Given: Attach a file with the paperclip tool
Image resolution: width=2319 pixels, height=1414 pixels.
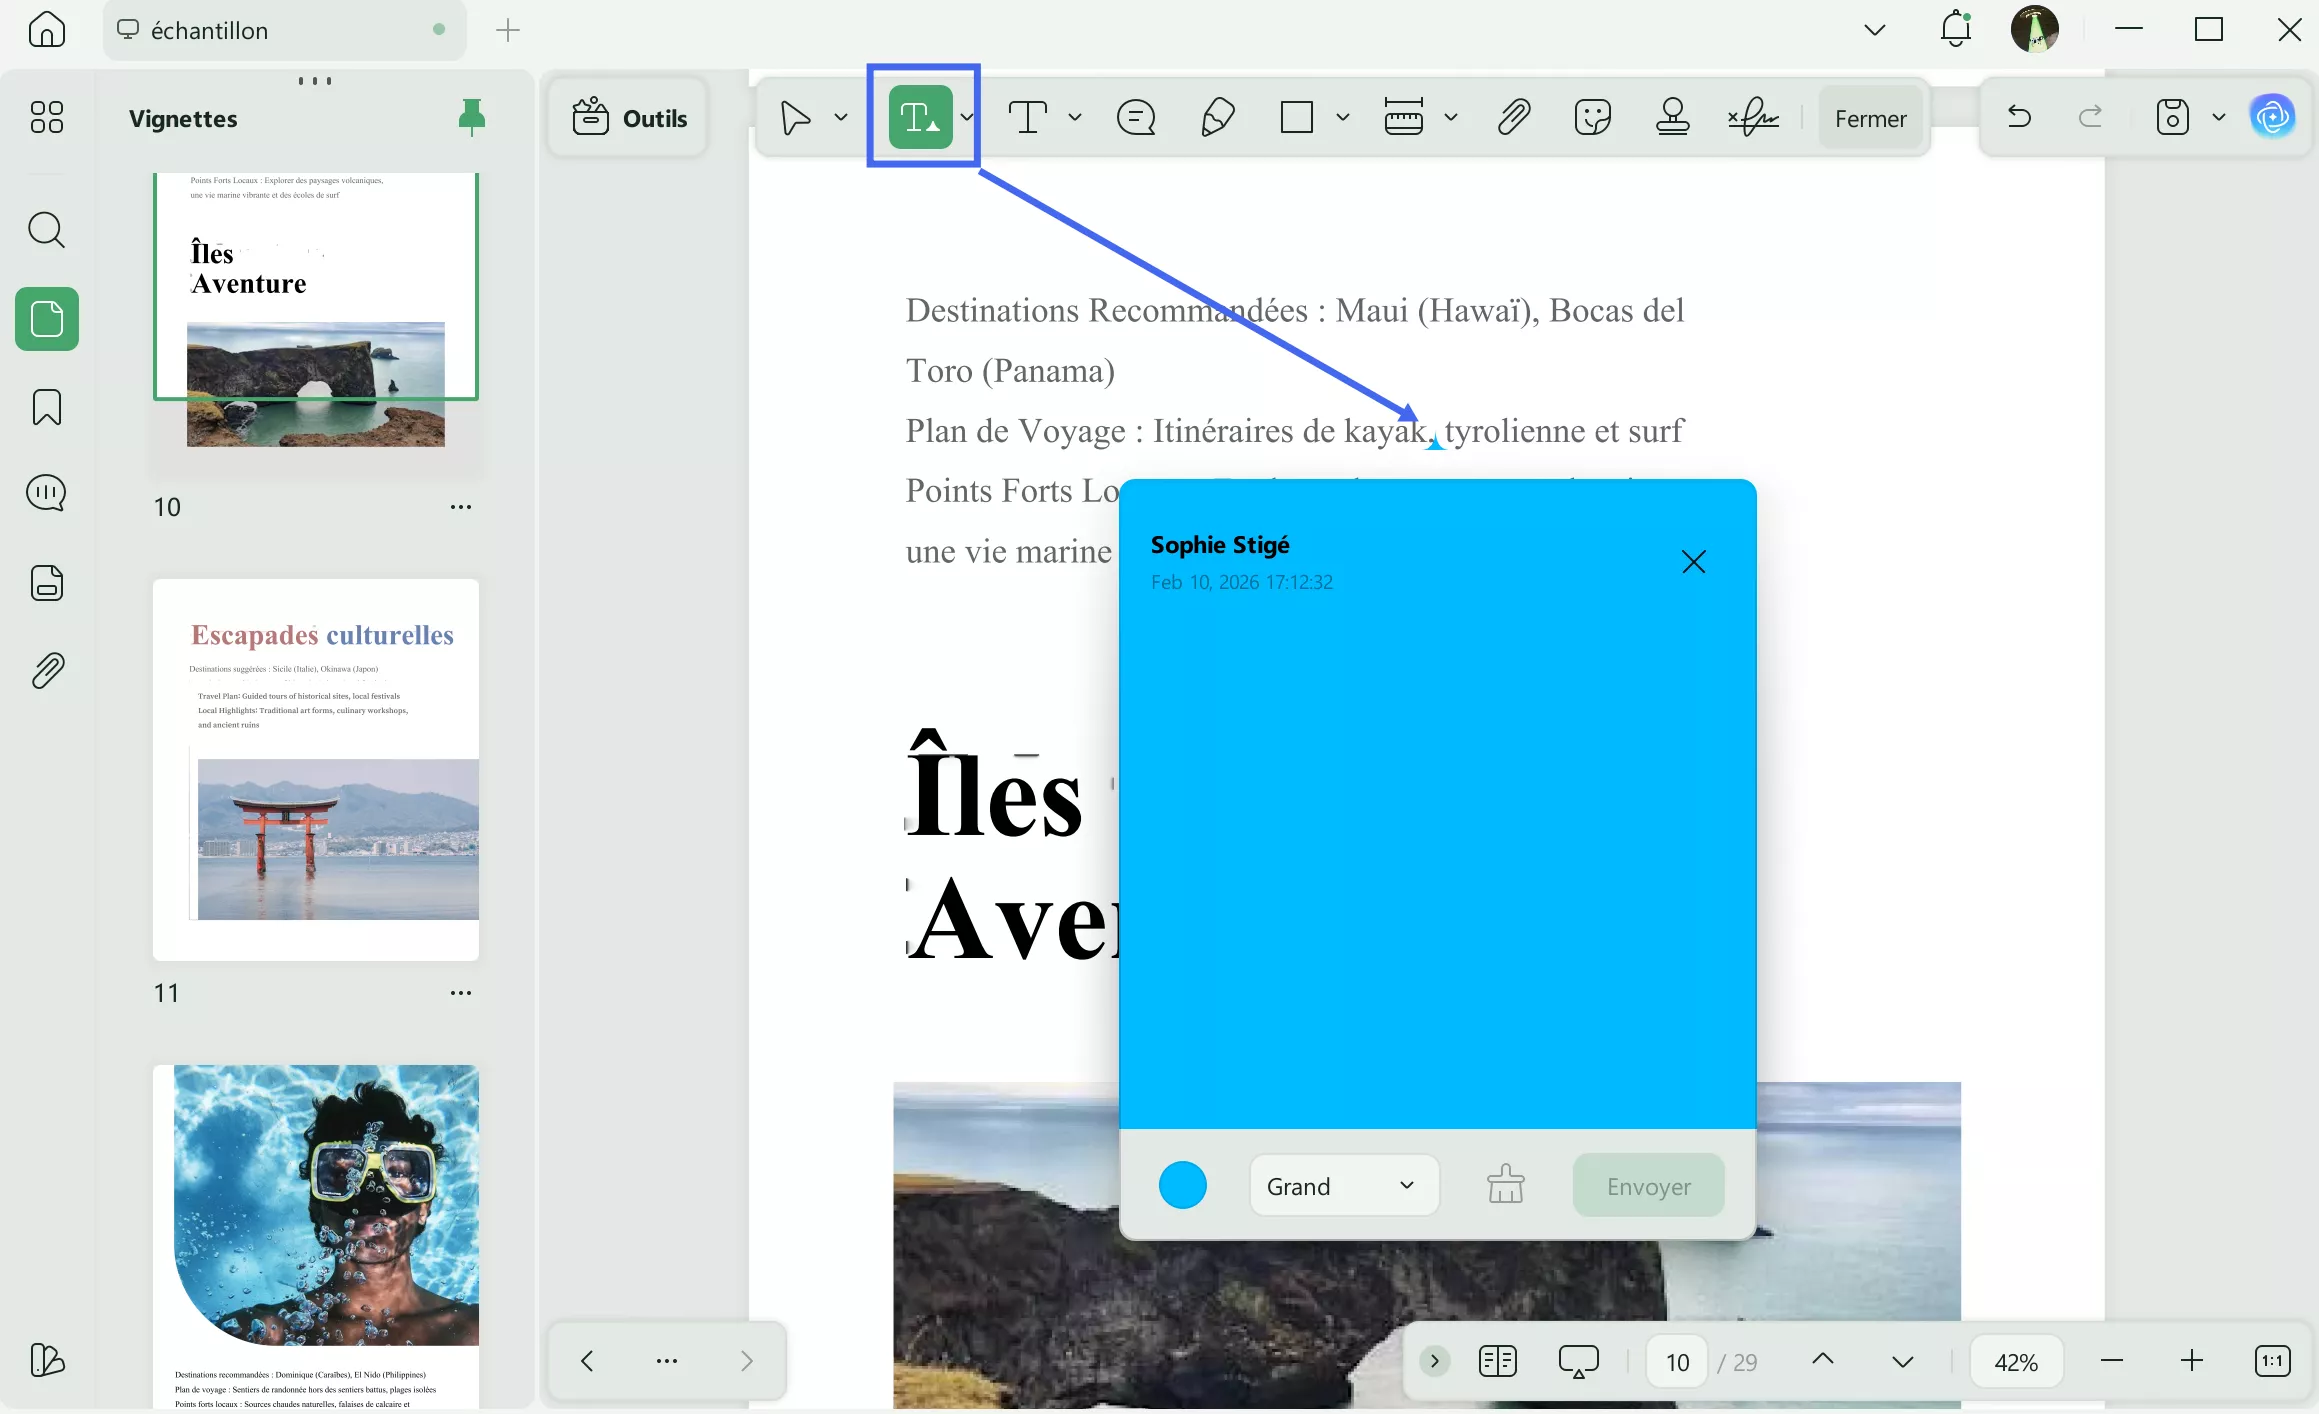Looking at the screenshot, I should pos(1513,117).
